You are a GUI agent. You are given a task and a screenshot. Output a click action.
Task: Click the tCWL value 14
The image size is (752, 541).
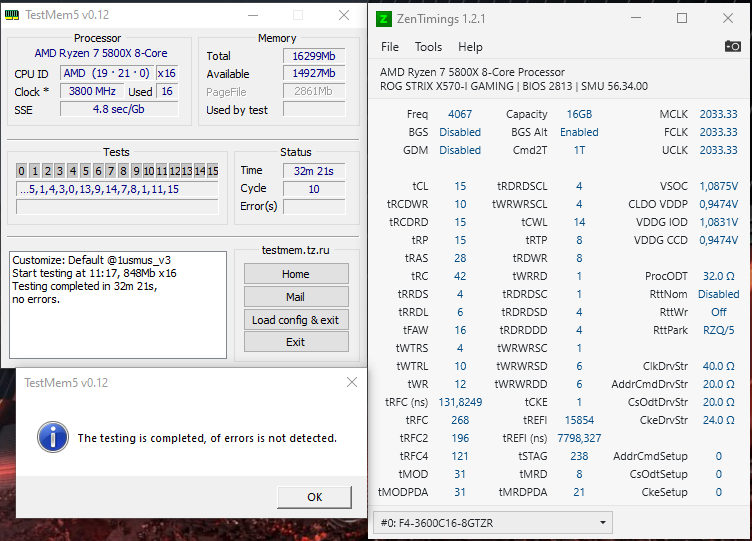(x=579, y=222)
